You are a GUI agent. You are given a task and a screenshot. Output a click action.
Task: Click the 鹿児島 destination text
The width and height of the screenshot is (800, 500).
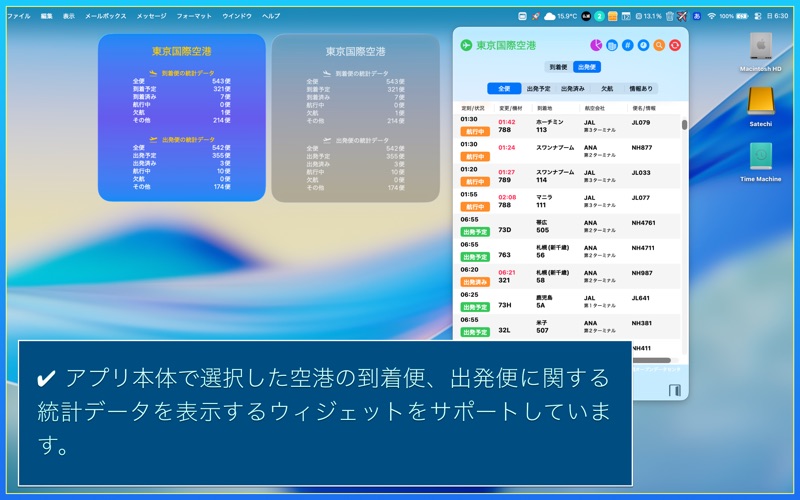point(544,297)
